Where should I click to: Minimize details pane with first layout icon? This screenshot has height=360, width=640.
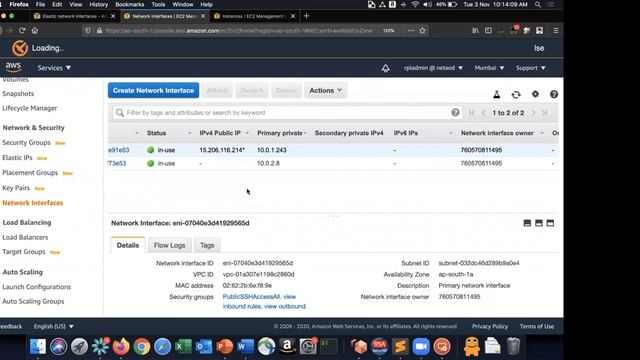(x=527, y=223)
